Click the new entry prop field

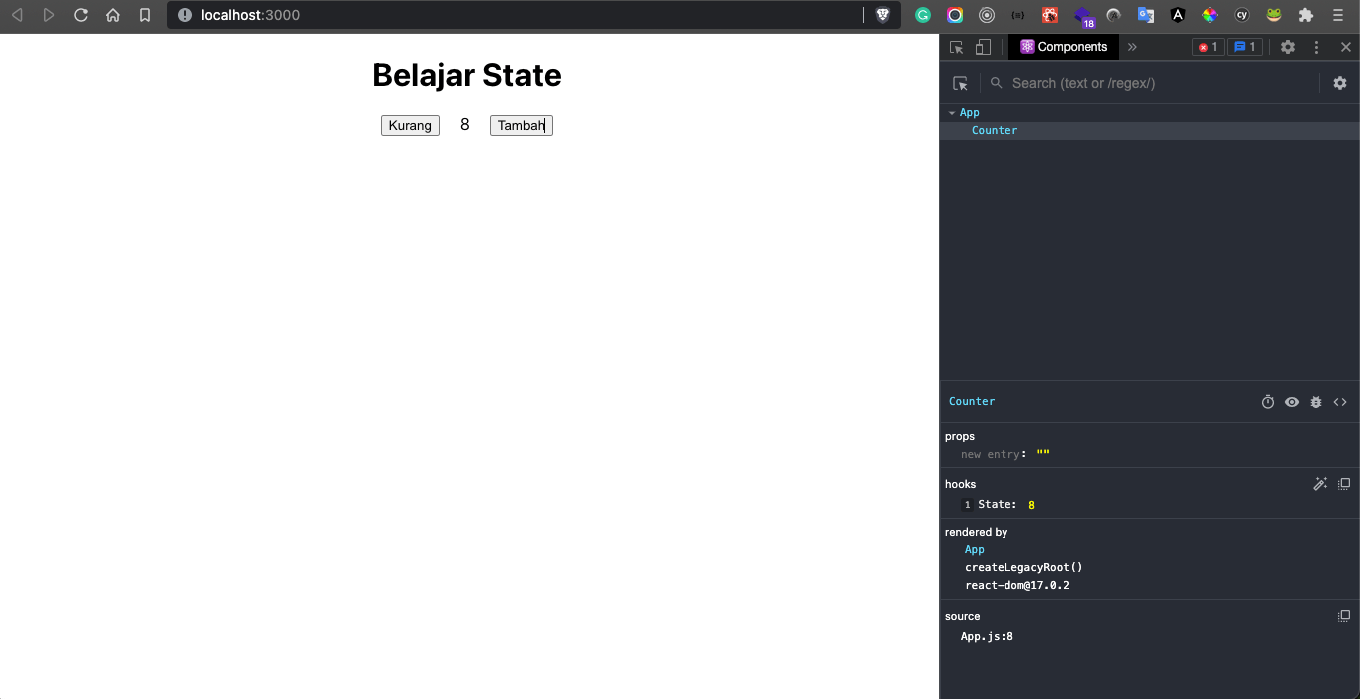(x=990, y=454)
